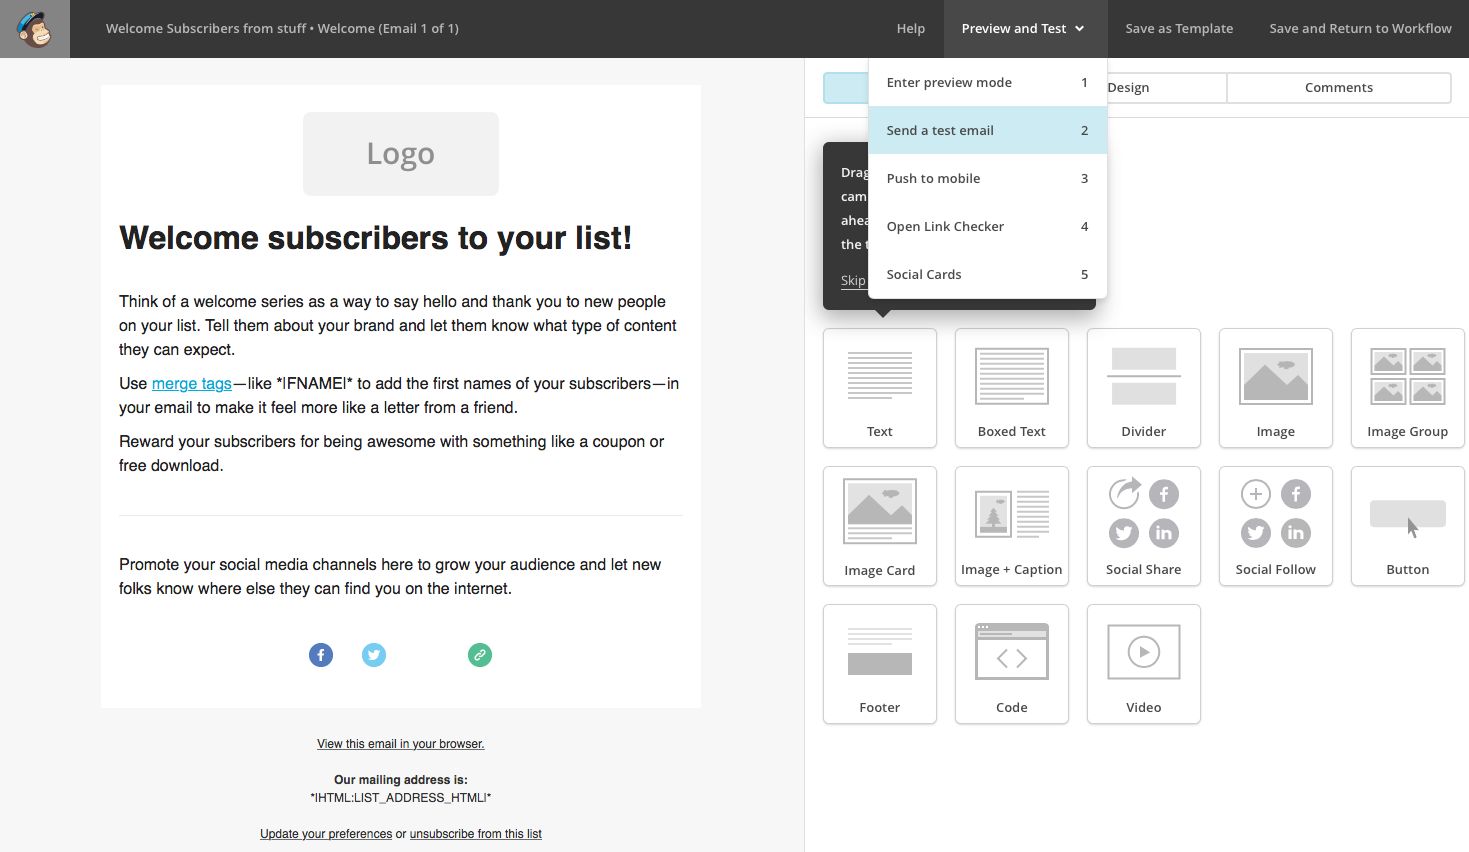The height and width of the screenshot is (852, 1469).
Task: Open Social Cards from menu
Action: pyautogui.click(x=988, y=274)
